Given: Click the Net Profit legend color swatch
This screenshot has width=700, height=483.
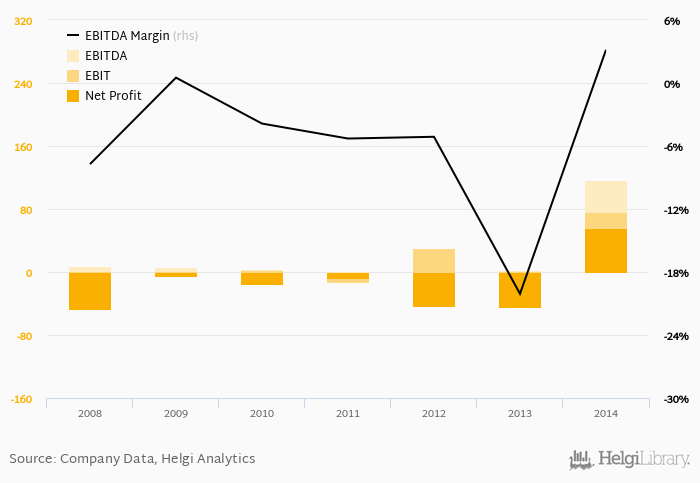Looking at the screenshot, I should pyautogui.click(x=73, y=96).
